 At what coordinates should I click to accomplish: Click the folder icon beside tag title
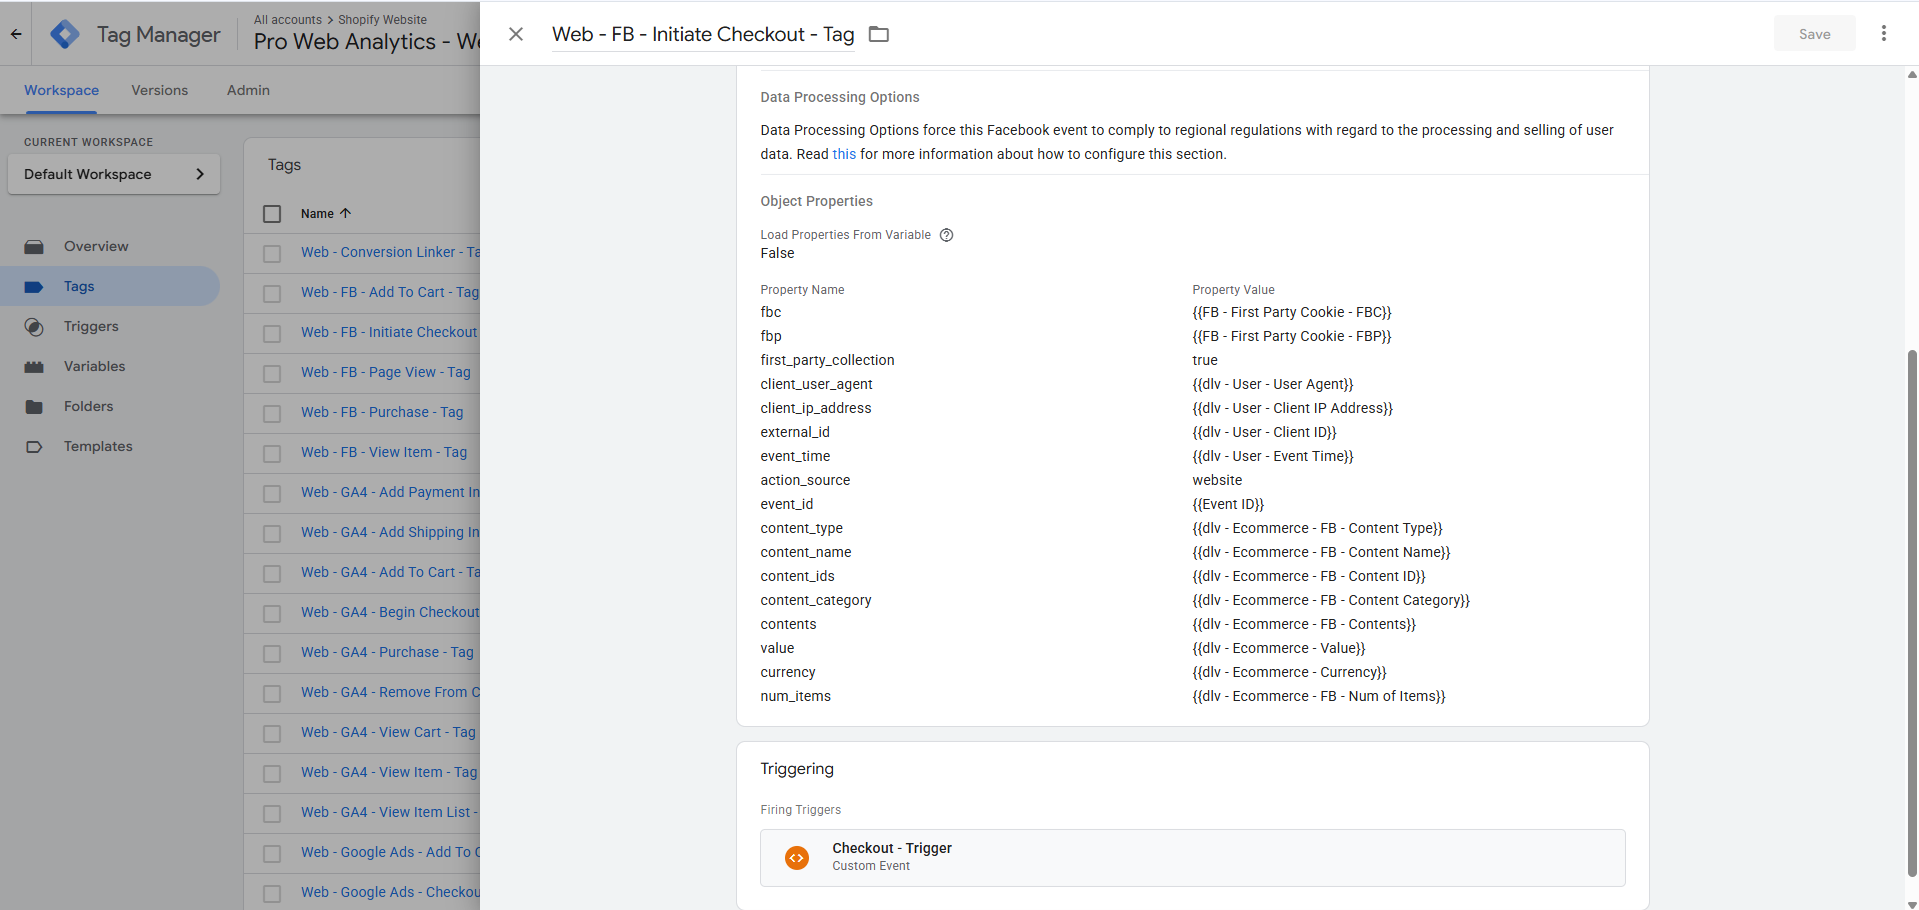(x=878, y=35)
